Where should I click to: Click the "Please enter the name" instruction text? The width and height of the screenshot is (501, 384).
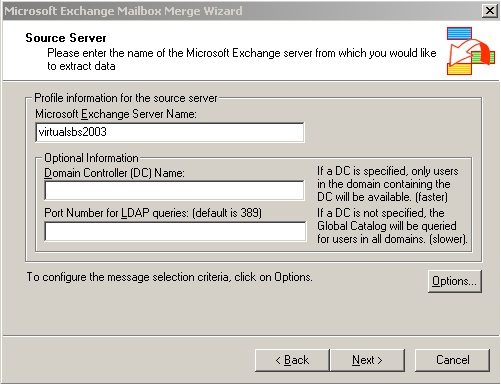[242, 59]
